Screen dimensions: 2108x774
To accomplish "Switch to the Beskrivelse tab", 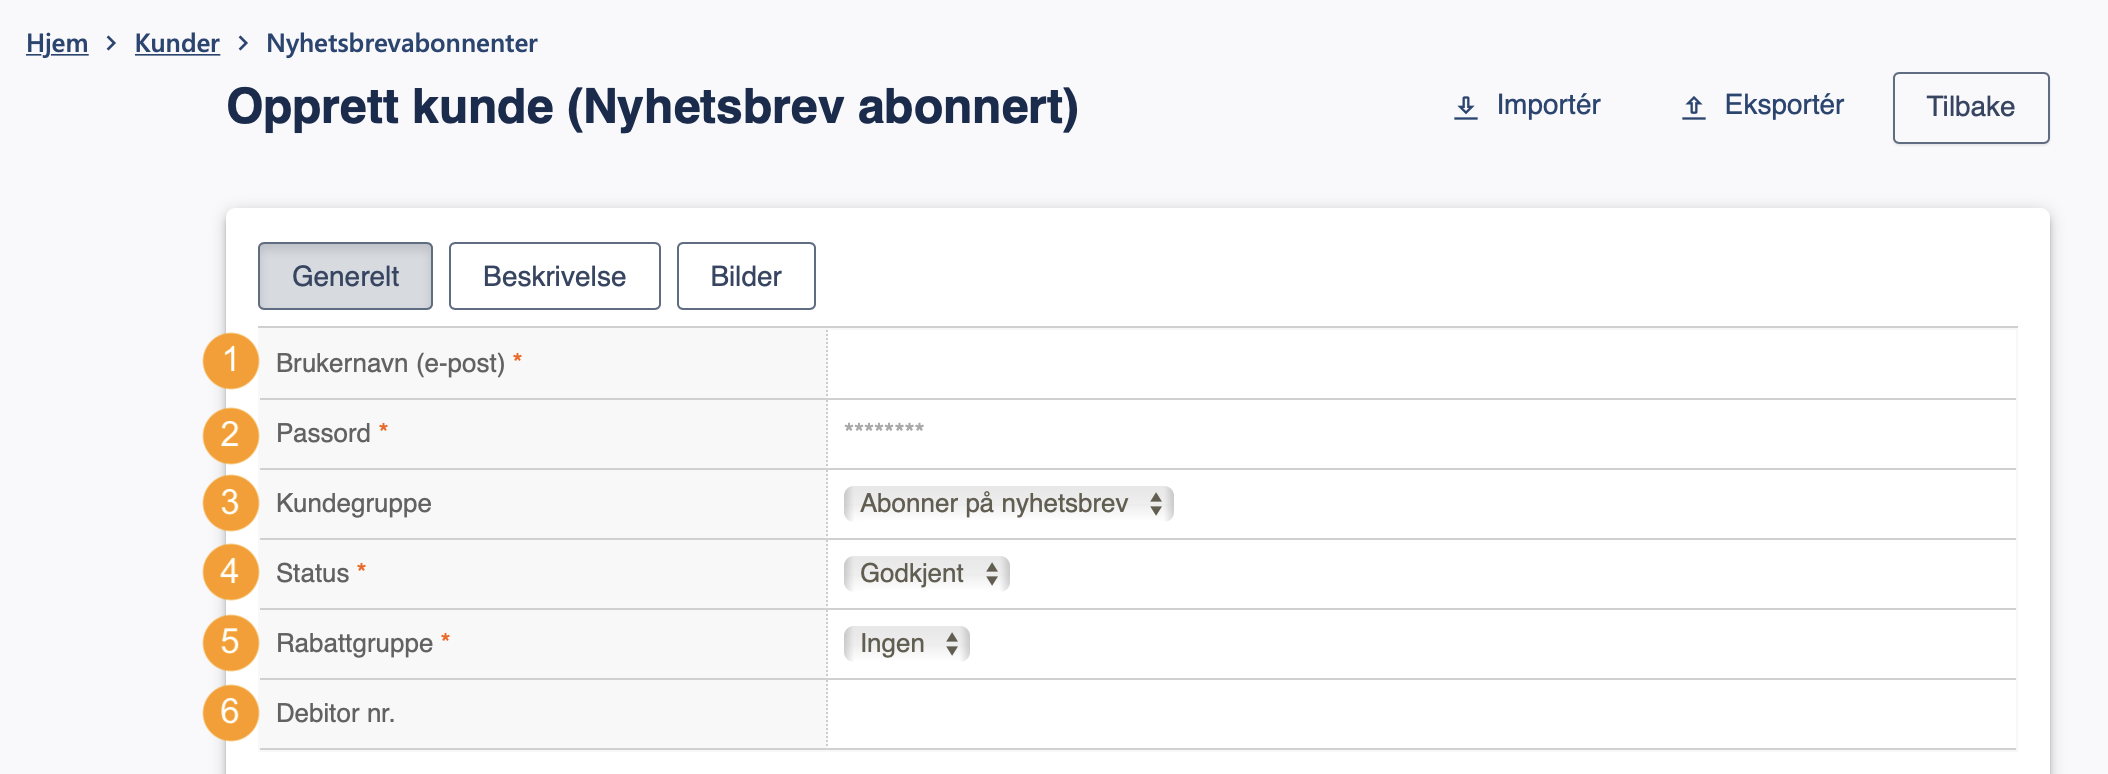I will (554, 276).
